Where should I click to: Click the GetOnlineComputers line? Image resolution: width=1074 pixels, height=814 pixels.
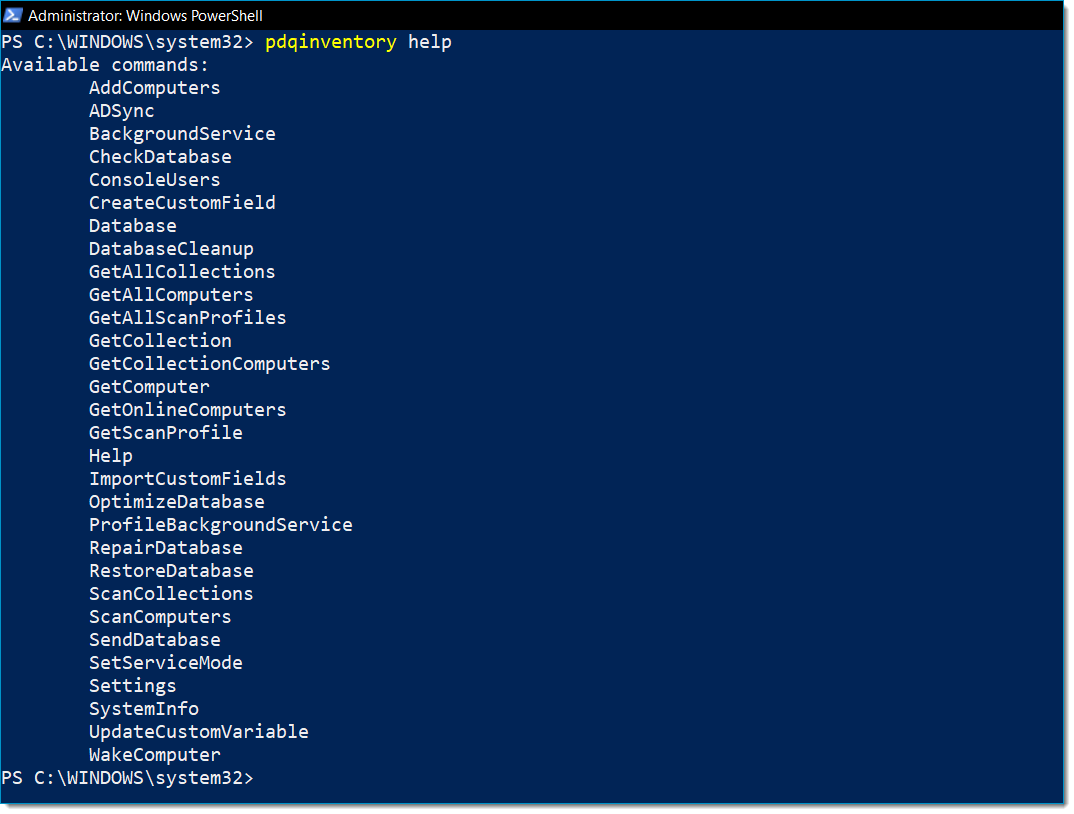187,410
